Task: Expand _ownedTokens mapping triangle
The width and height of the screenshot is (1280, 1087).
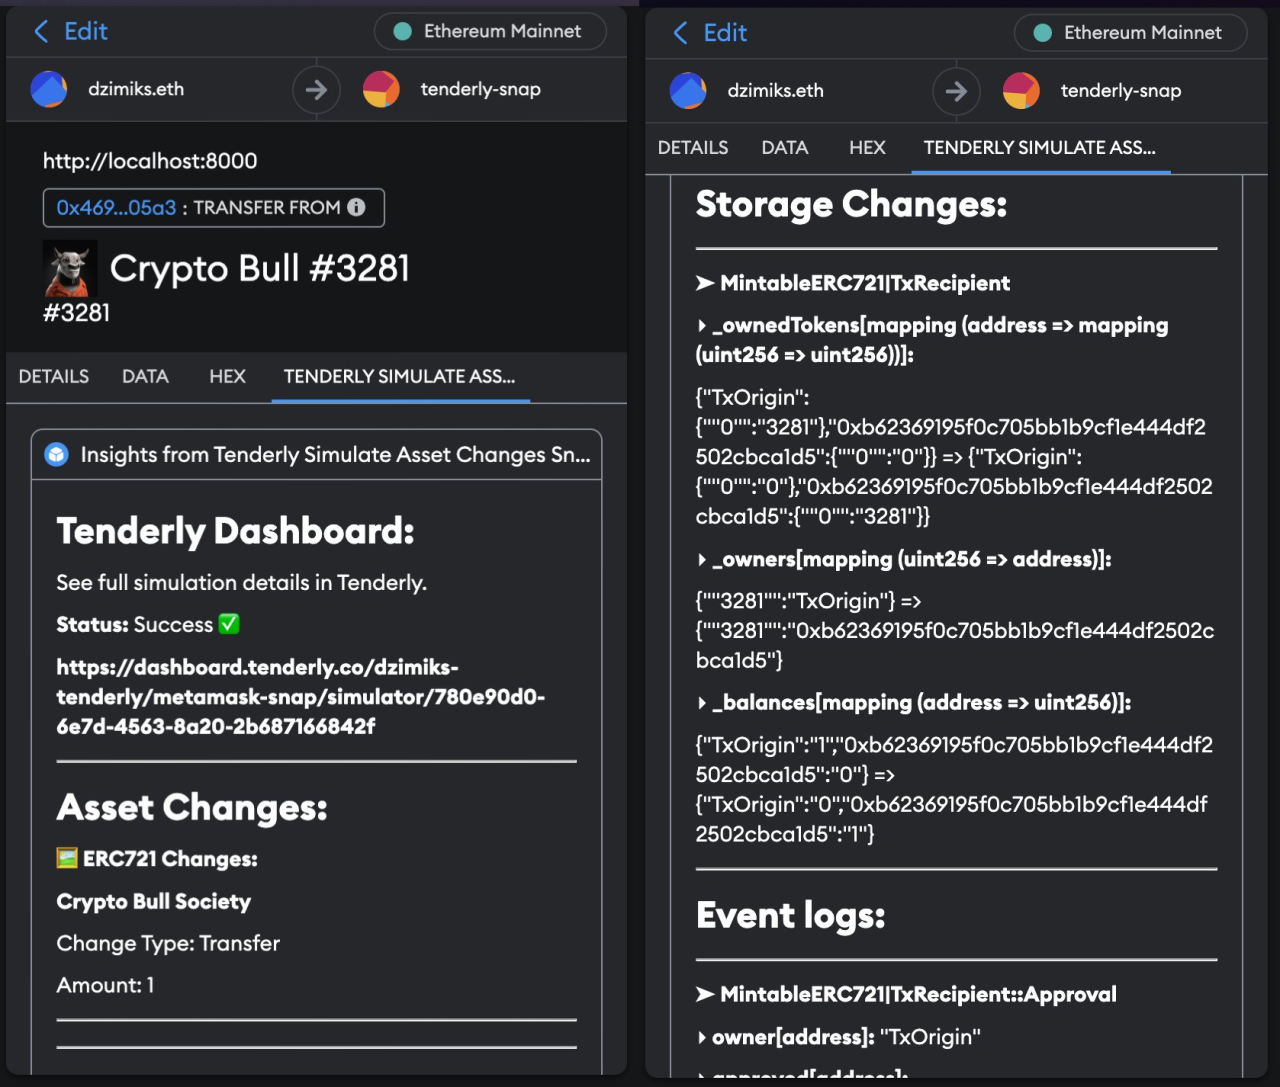Action: (x=702, y=326)
